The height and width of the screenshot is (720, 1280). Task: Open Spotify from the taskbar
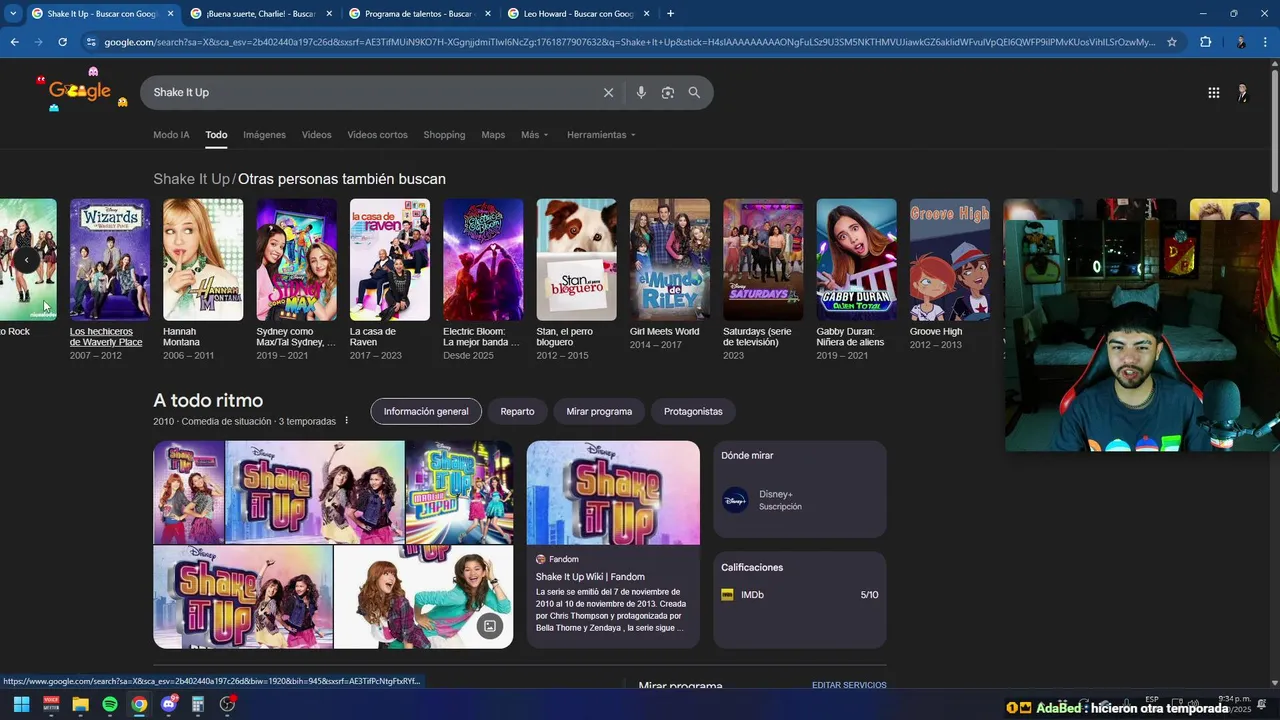pyautogui.click(x=110, y=704)
